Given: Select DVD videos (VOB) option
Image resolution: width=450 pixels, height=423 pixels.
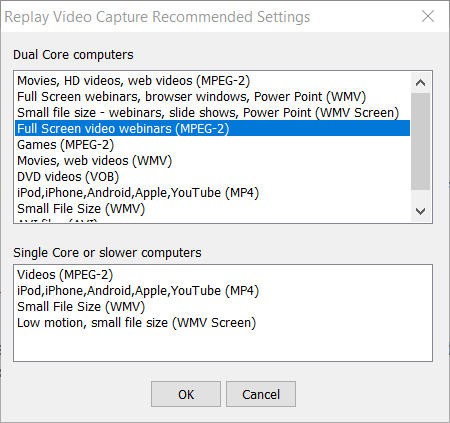Looking at the screenshot, I should (x=213, y=177).
